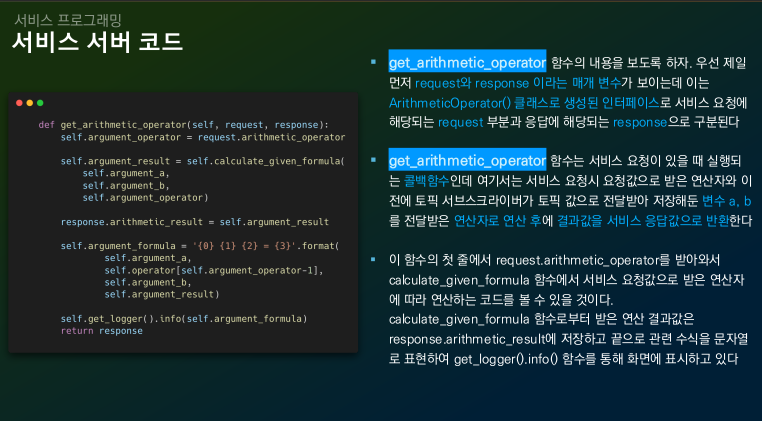
Task: Click the yellow minimize dot on code window
Action: click(30, 103)
